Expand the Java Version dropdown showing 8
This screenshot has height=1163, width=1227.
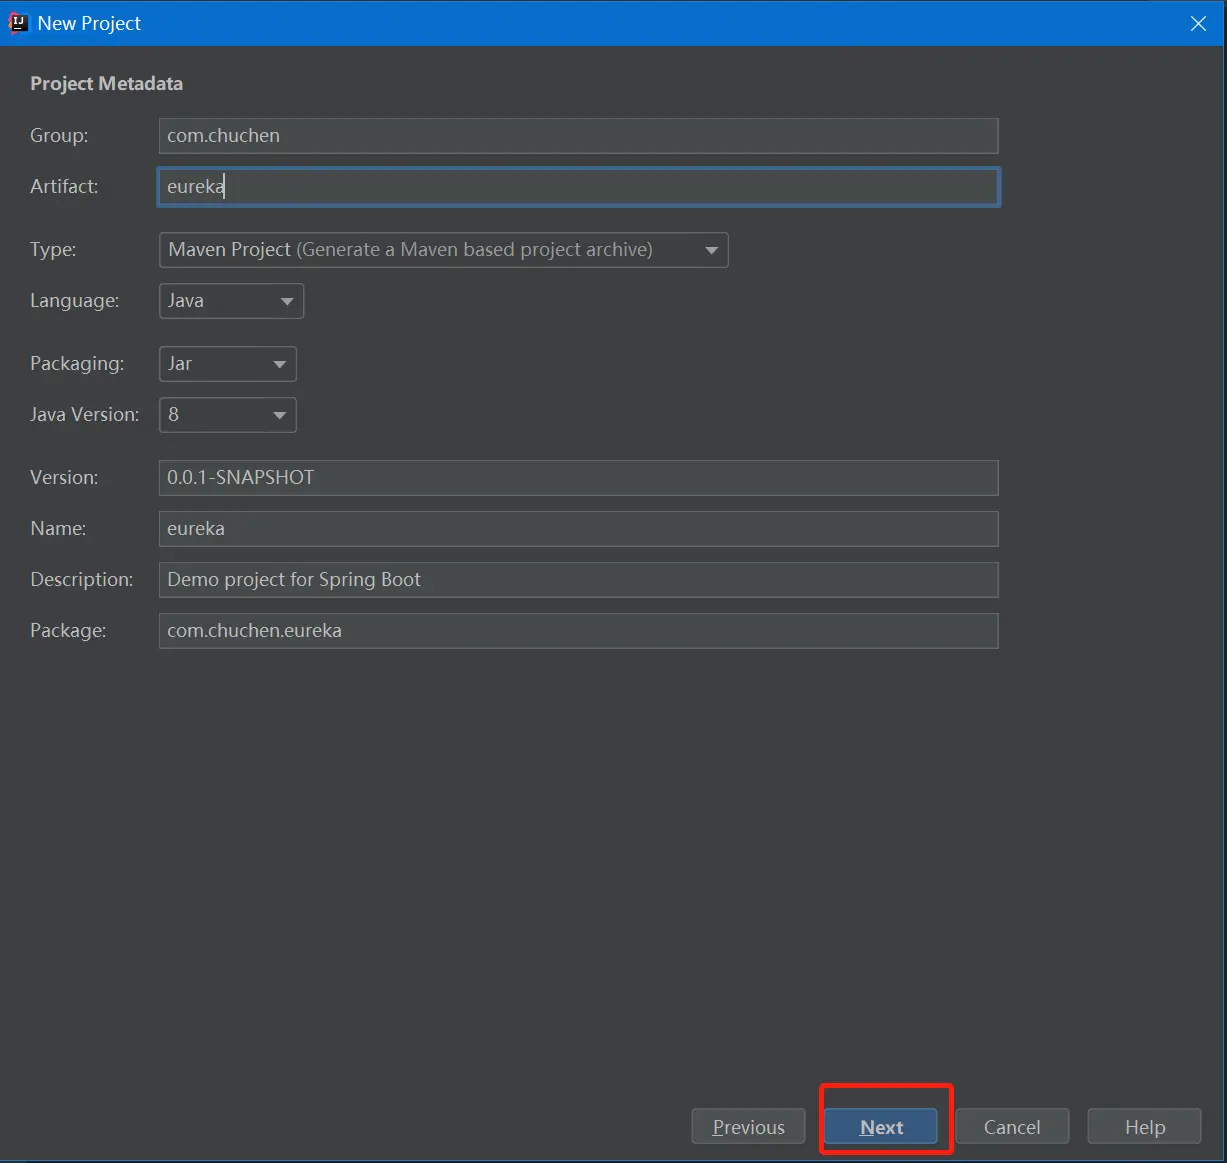228,415
